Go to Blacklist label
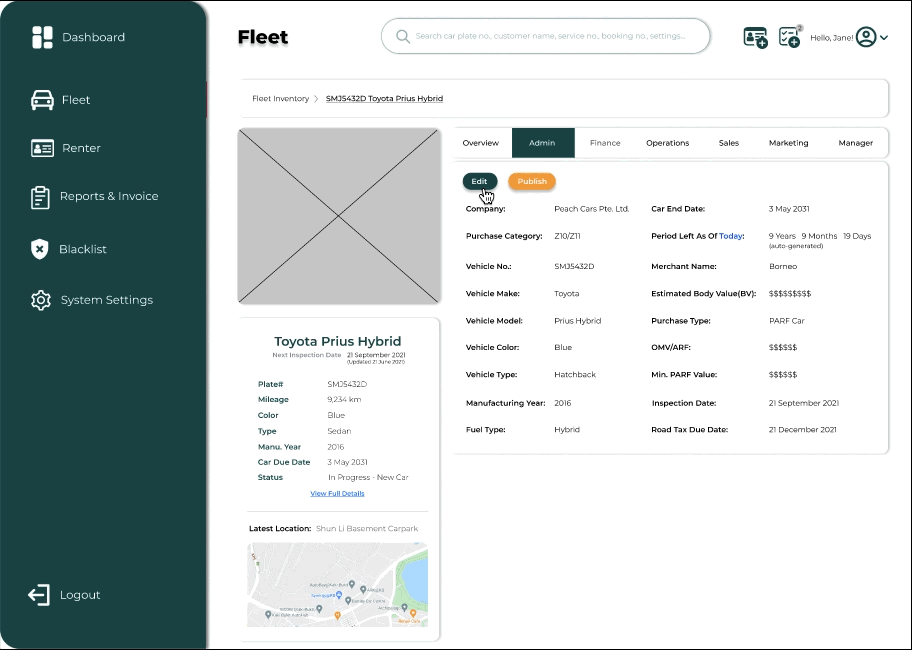 [83, 249]
